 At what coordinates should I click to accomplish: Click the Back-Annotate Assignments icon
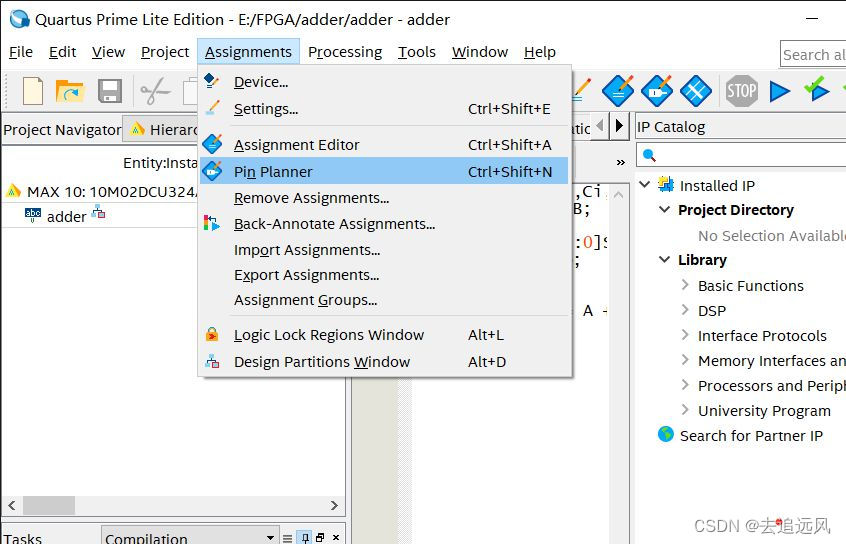click(x=212, y=223)
